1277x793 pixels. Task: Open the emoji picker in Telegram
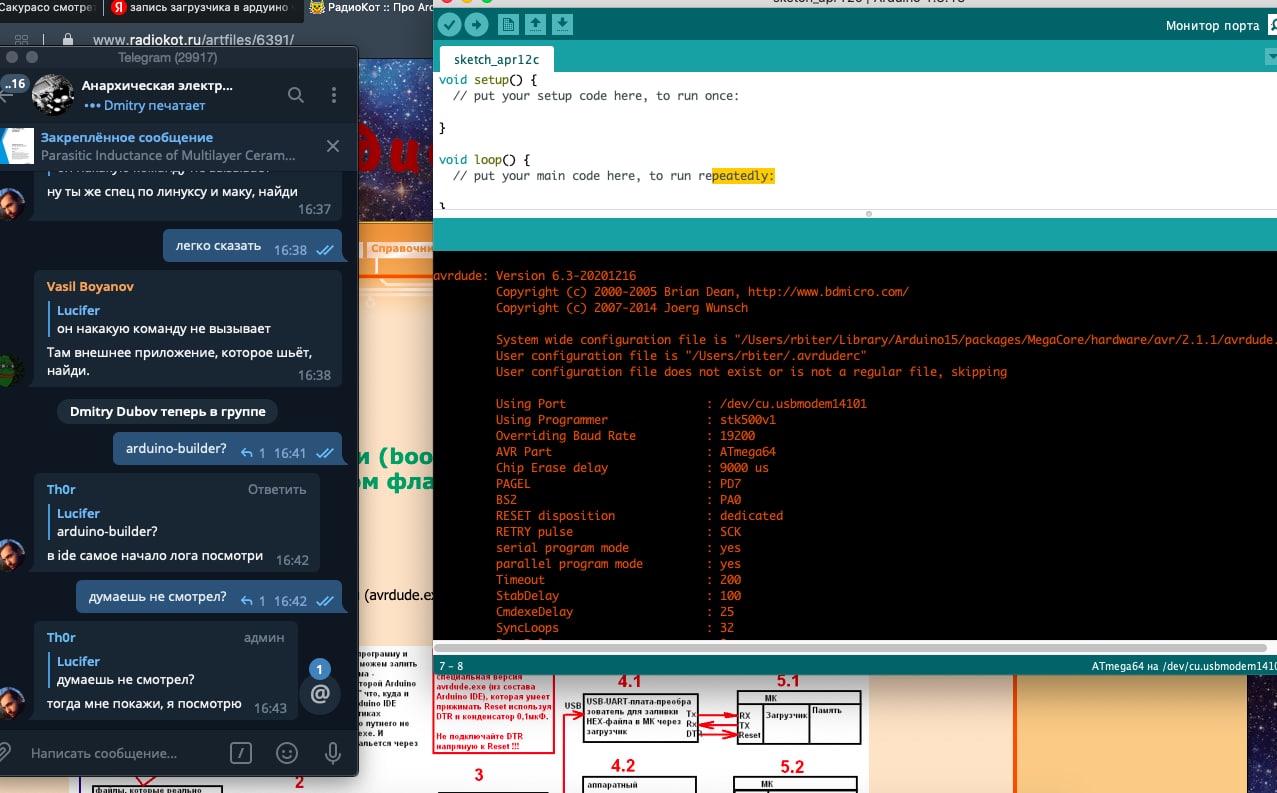[x=287, y=753]
